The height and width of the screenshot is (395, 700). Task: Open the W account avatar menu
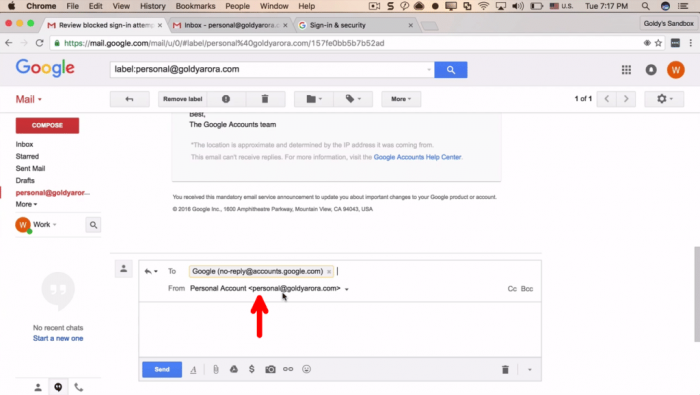pos(675,70)
